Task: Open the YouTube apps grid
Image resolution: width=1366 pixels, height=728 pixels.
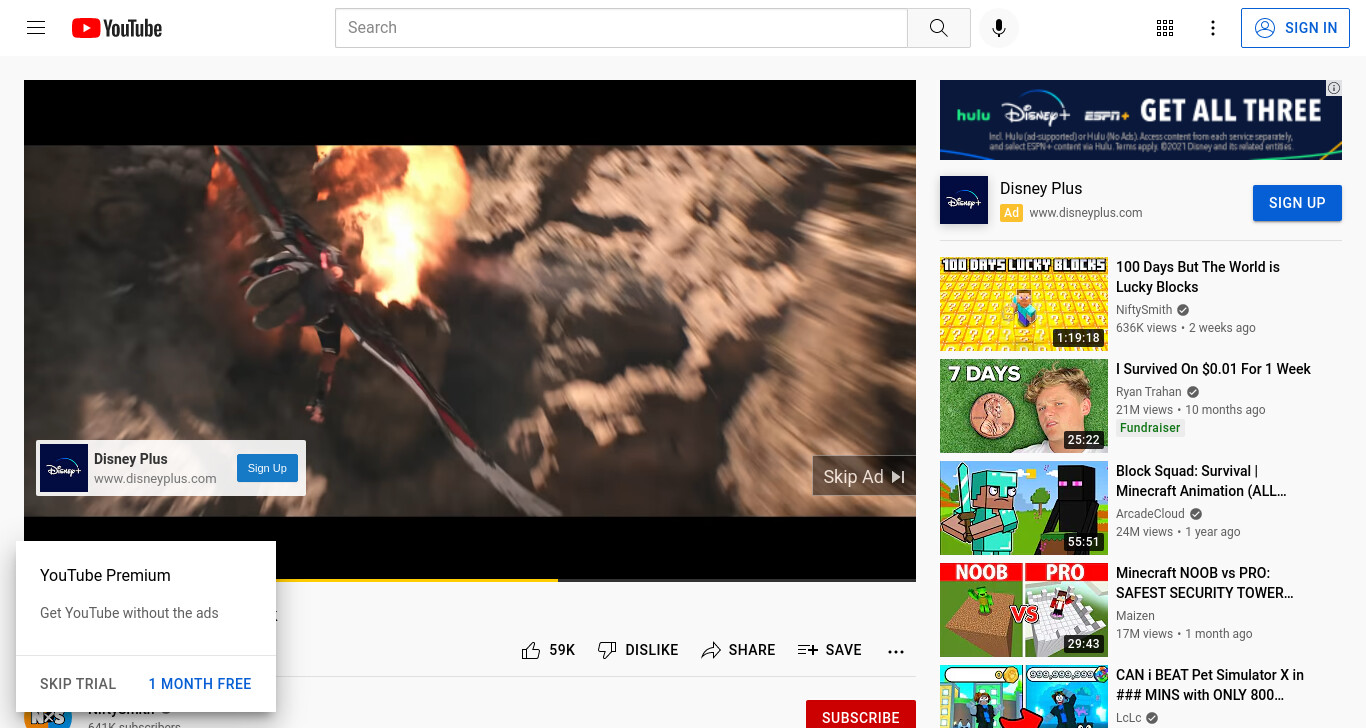Action: [x=1165, y=28]
